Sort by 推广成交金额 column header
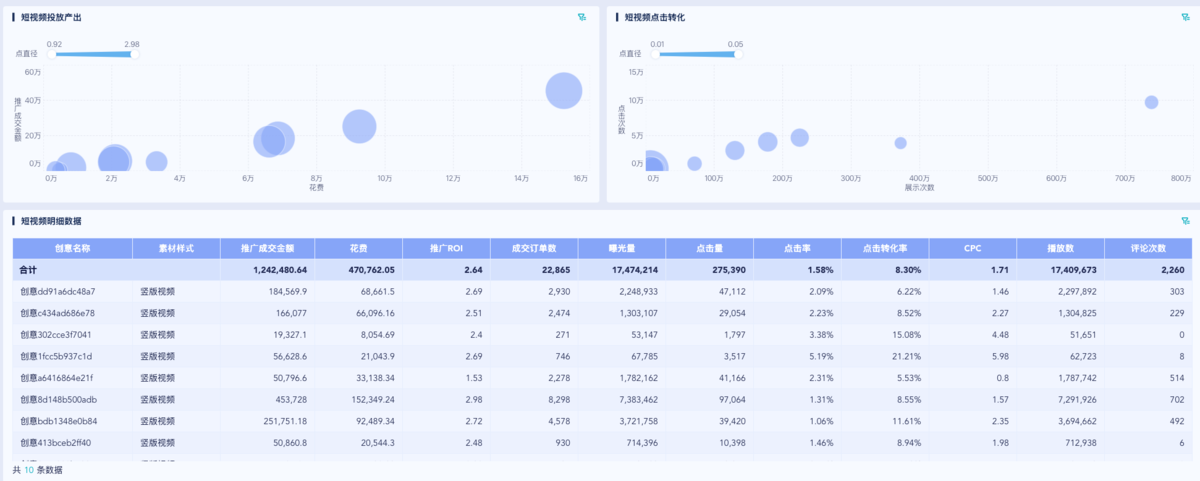 [273, 248]
